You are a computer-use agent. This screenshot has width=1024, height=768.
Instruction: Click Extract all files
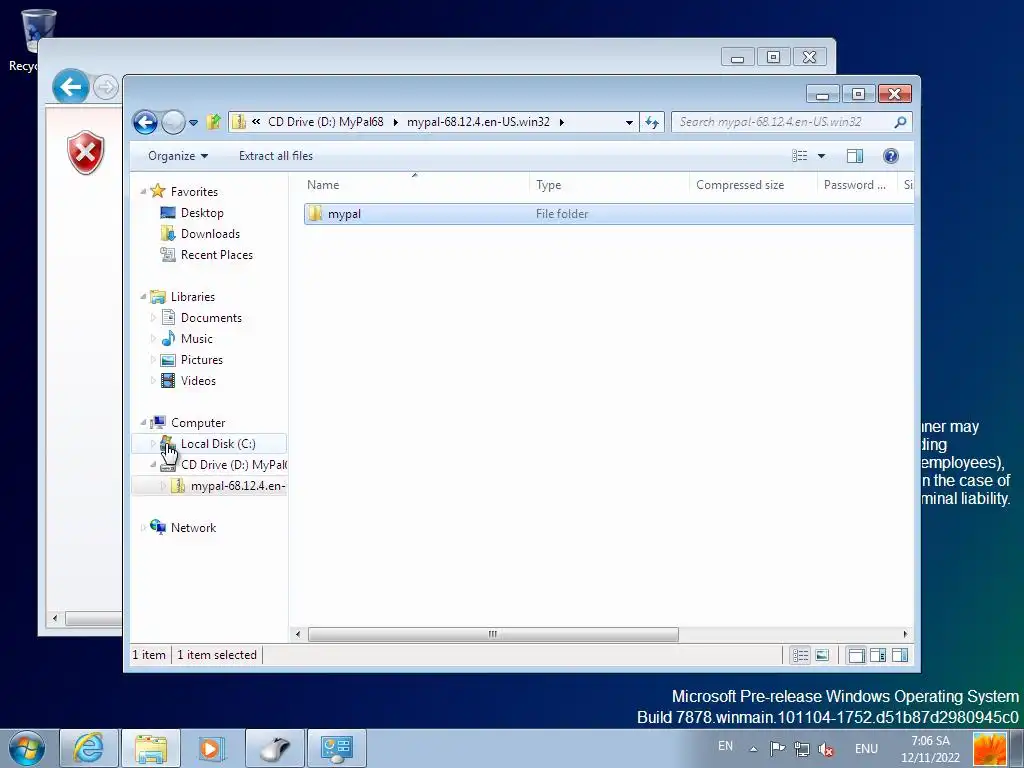click(276, 155)
